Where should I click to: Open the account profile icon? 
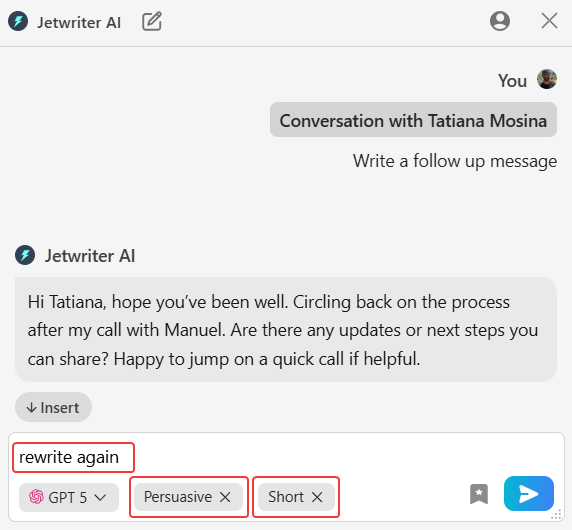click(500, 21)
